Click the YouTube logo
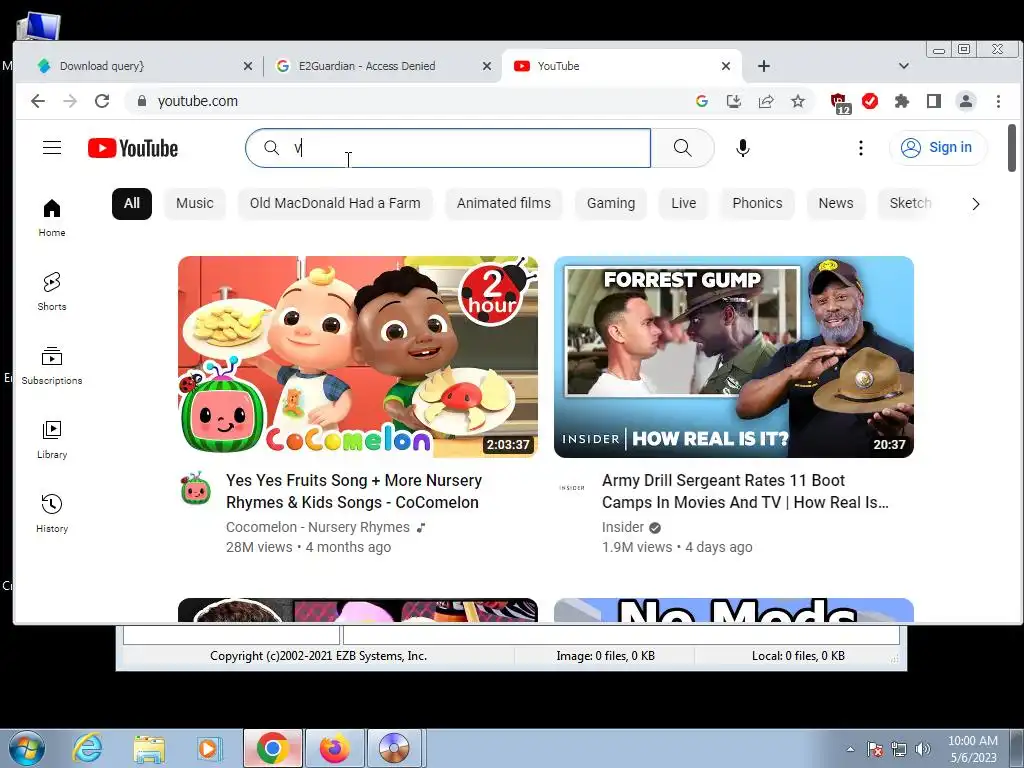 tap(133, 148)
